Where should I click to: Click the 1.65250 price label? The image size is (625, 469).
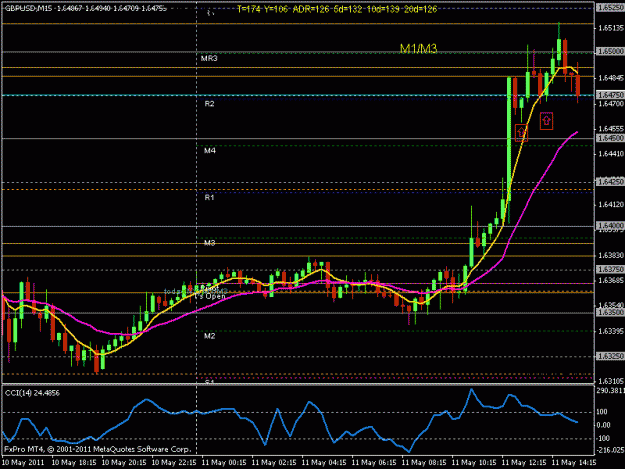click(x=610, y=8)
